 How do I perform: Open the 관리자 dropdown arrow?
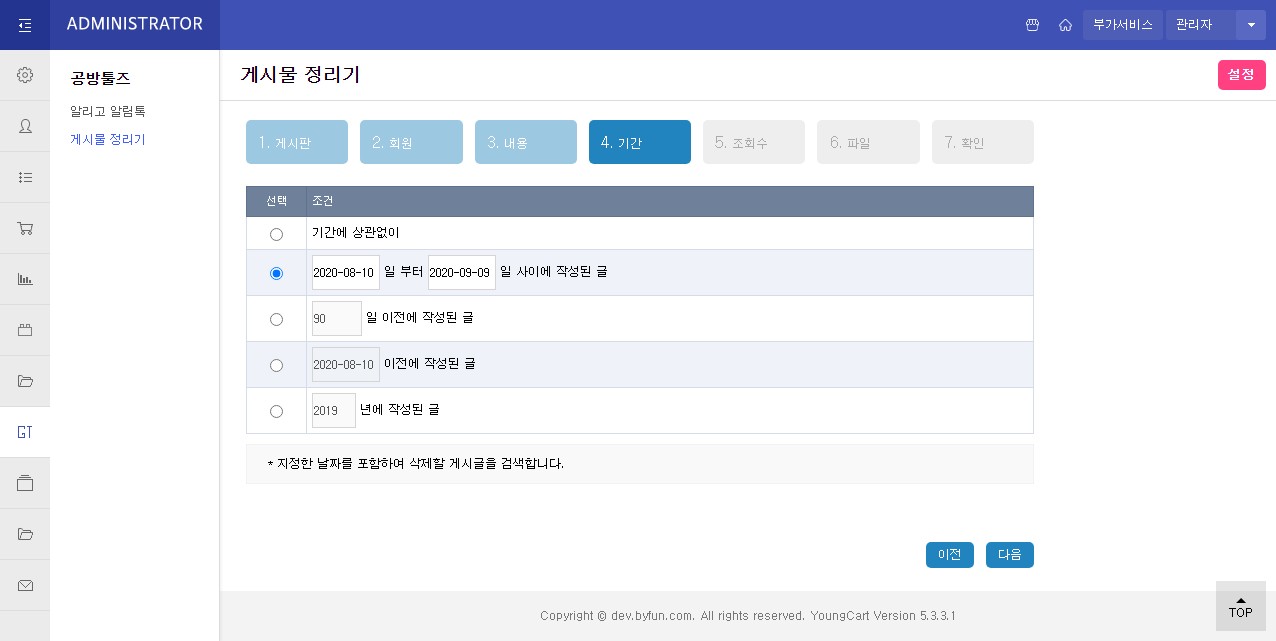(1251, 25)
